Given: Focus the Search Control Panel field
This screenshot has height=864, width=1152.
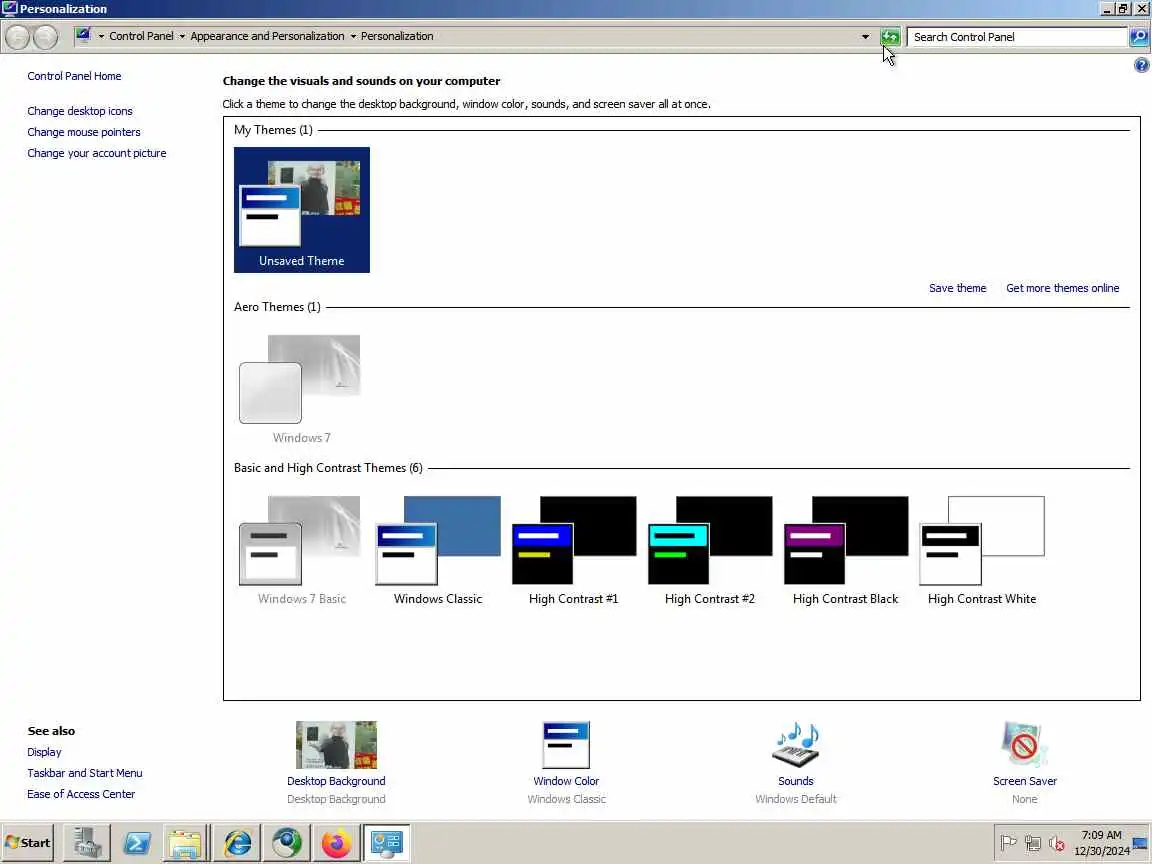Looking at the screenshot, I should coord(1018,37).
